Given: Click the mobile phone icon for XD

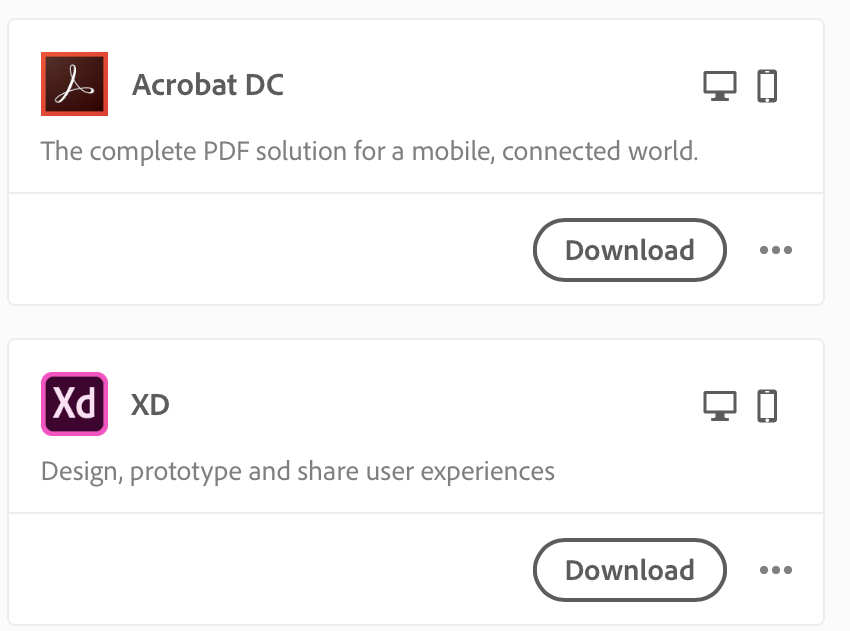Looking at the screenshot, I should point(767,406).
